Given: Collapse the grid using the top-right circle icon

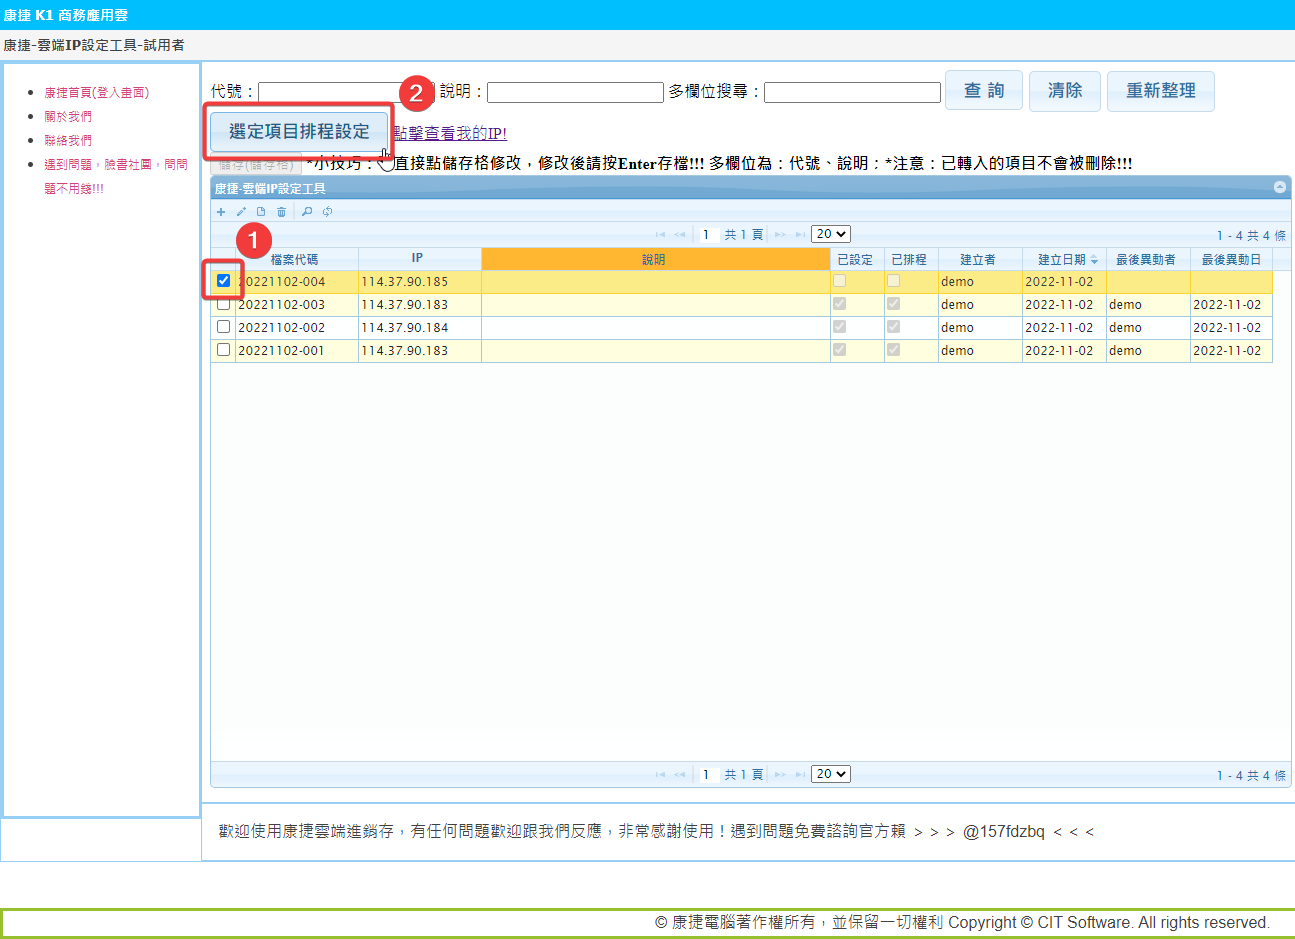Looking at the screenshot, I should click(x=1279, y=188).
